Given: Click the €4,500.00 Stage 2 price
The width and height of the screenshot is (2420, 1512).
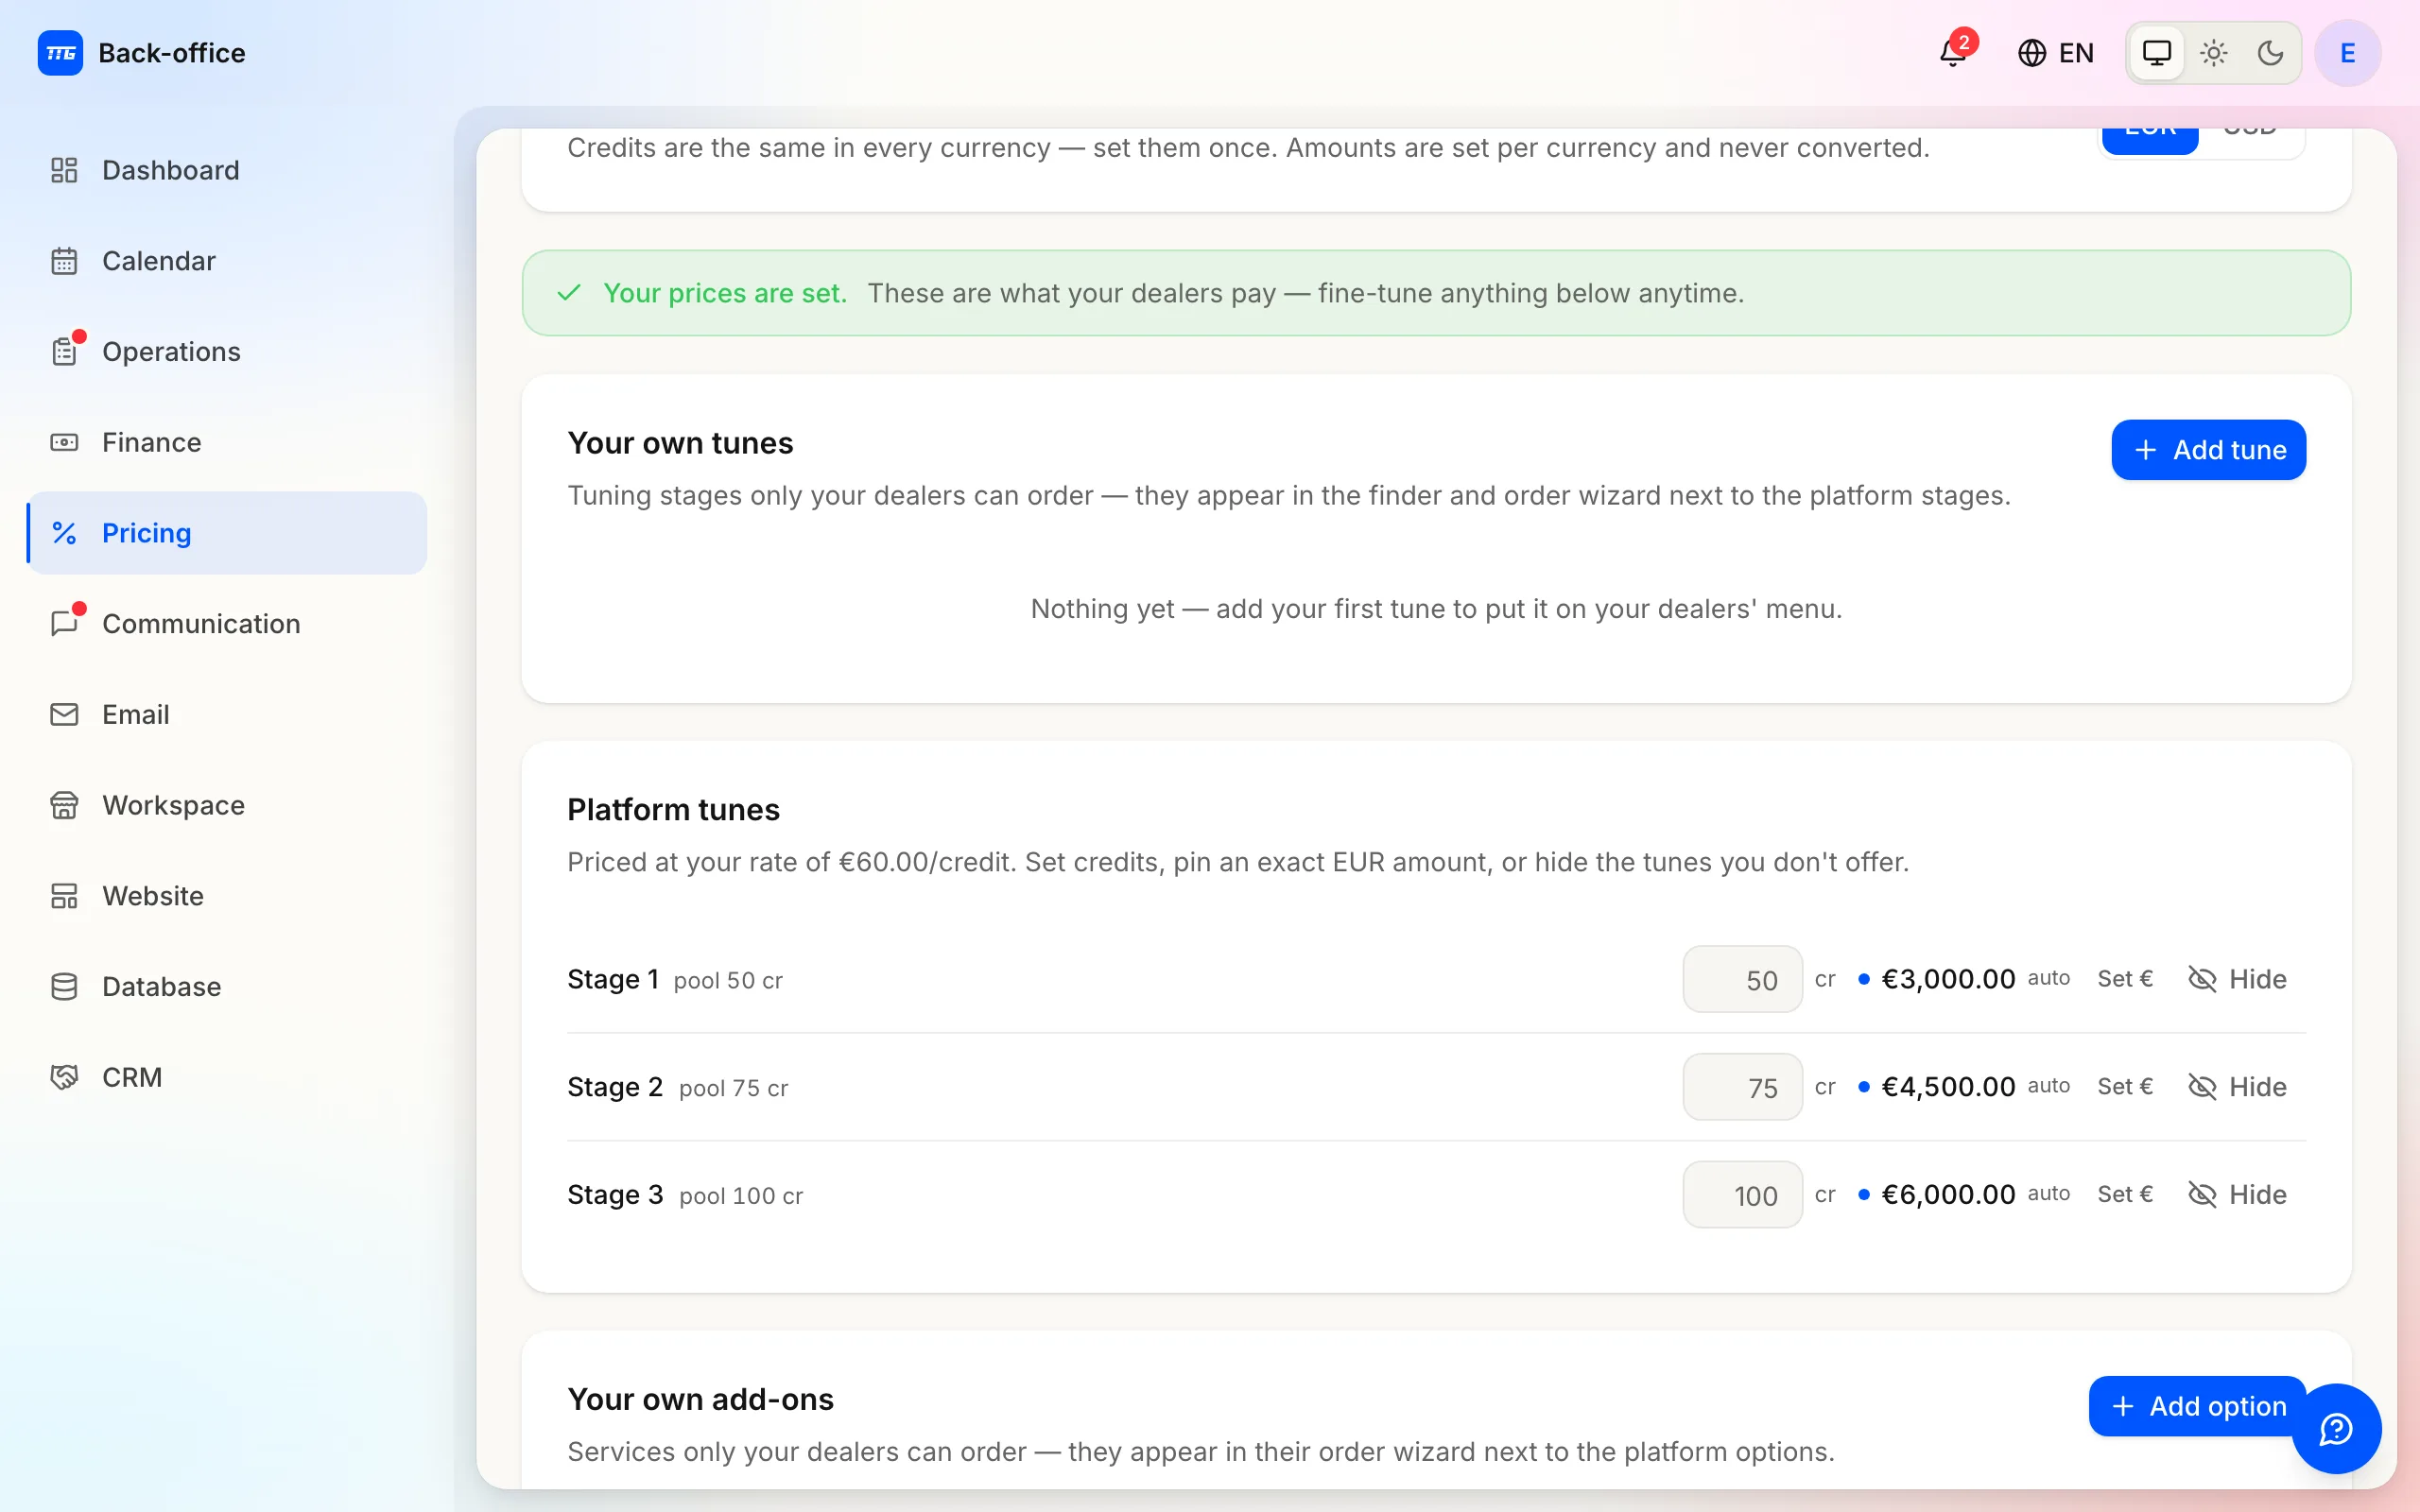Looking at the screenshot, I should (x=1948, y=1087).
